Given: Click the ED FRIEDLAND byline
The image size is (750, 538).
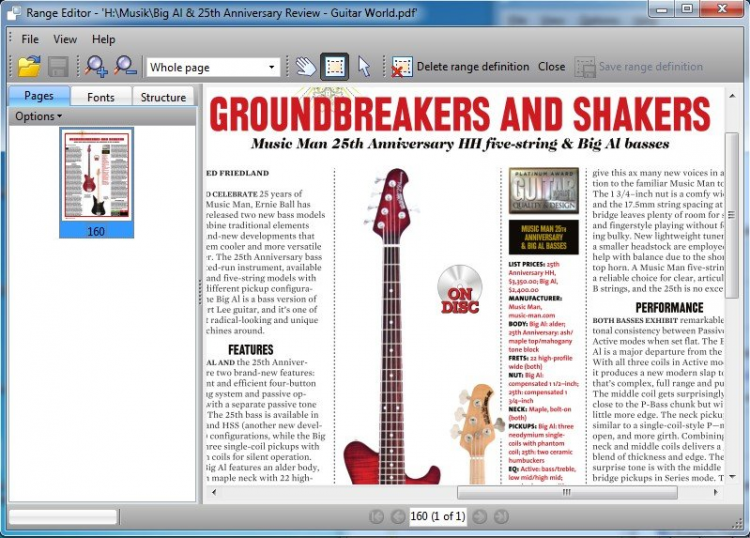Looking at the screenshot, I should point(238,173).
